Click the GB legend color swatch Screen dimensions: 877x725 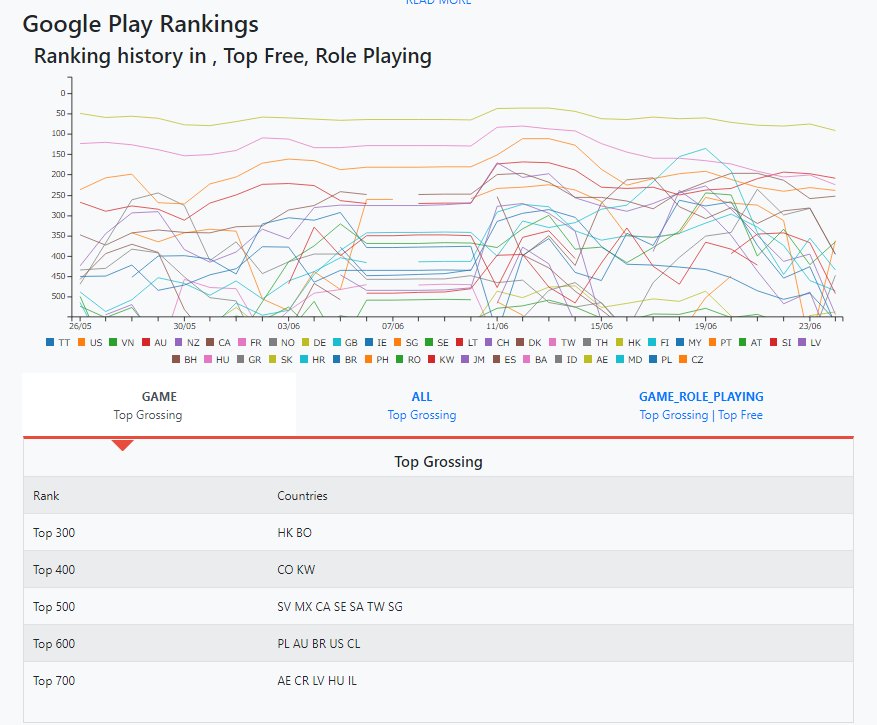tap(336, 342)
